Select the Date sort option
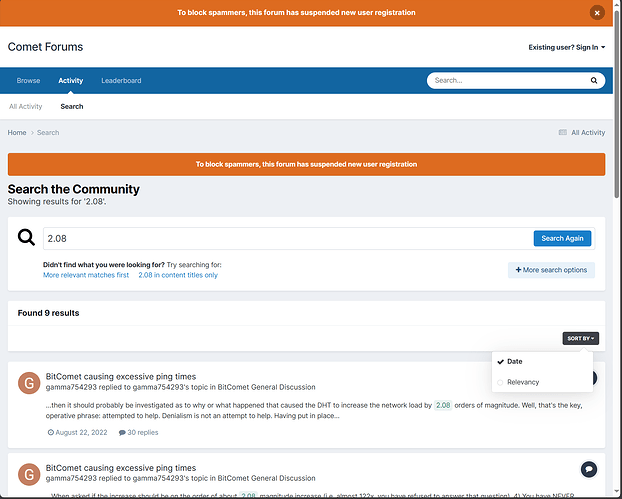This screenshot has width=622, height=499. [x=514, y=361]
